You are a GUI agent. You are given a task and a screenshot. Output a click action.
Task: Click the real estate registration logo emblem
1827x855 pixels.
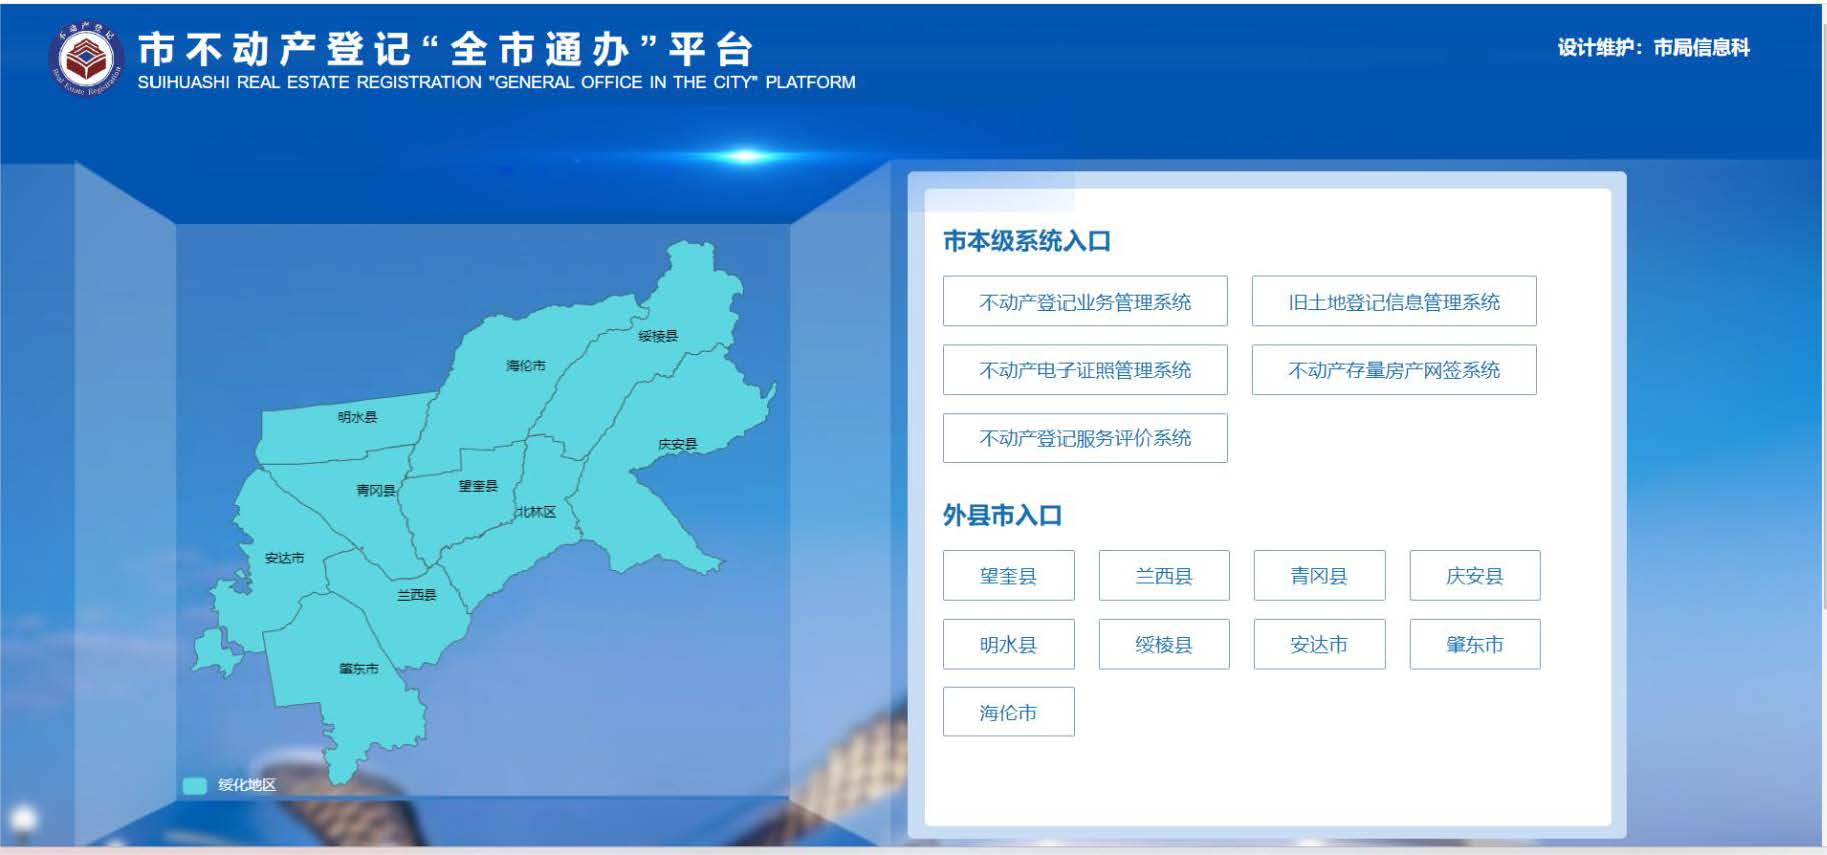[86, 59]
